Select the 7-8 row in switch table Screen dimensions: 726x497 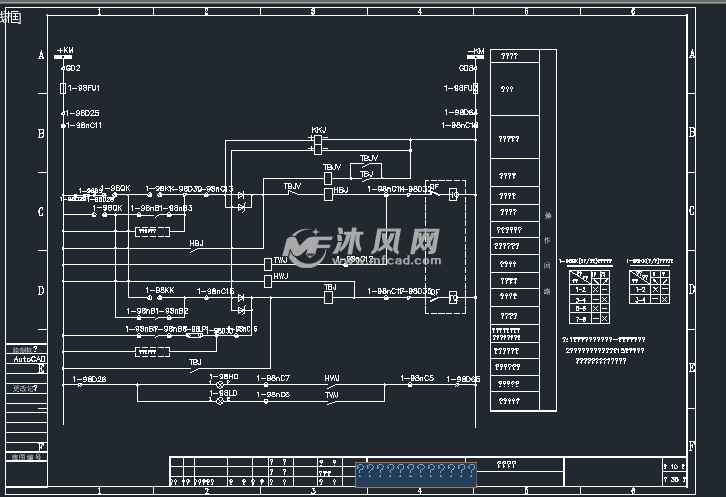point(589,319)
